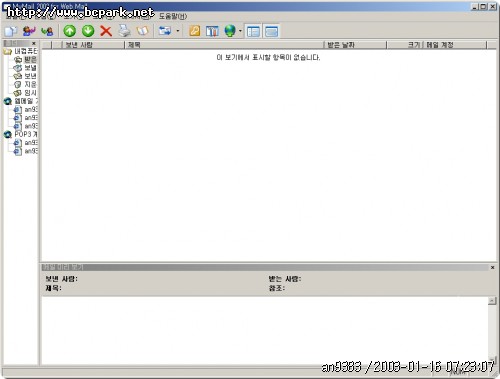The width and height of the screenshot is (500, 379).
Task: Minimize the MyMail window
Action: pos(475,6)
